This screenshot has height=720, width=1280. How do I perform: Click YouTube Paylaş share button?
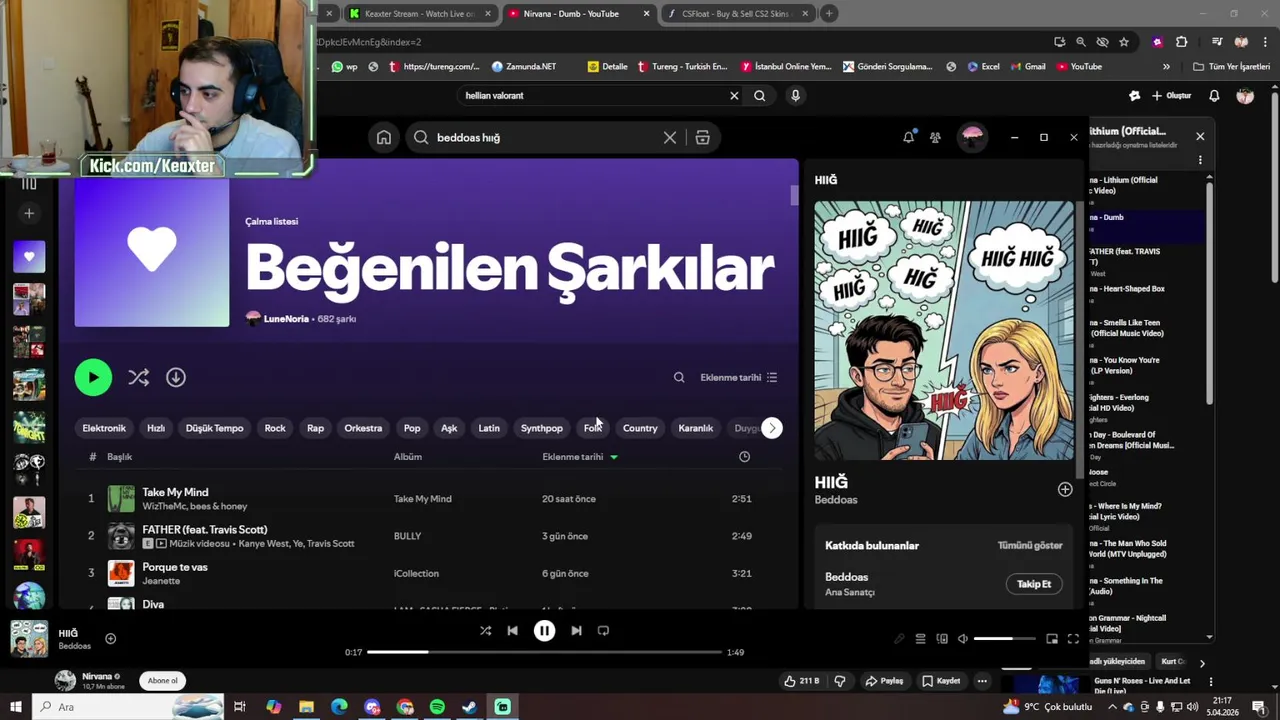pyautogui.click(x=885, y=681)
